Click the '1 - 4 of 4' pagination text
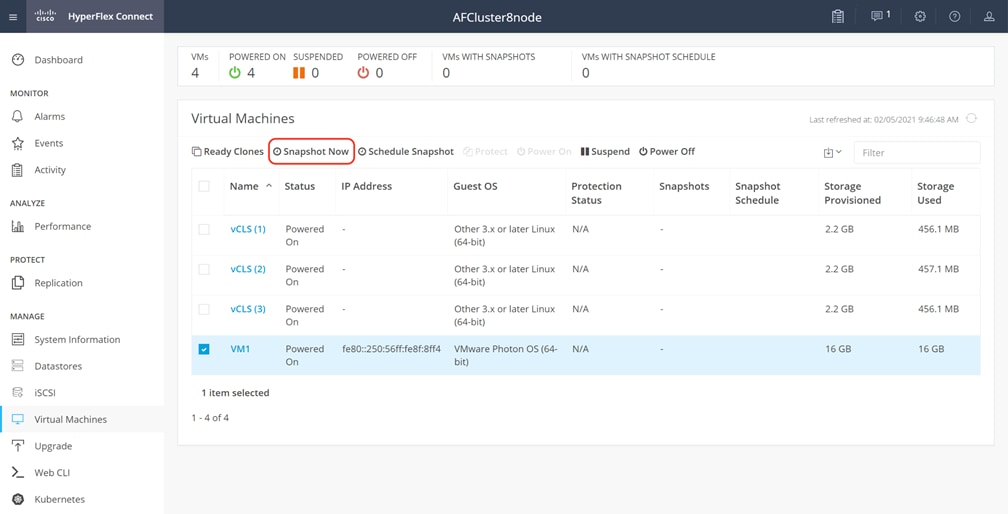The height and width of the screenshot is (514, 1008). 210,418
